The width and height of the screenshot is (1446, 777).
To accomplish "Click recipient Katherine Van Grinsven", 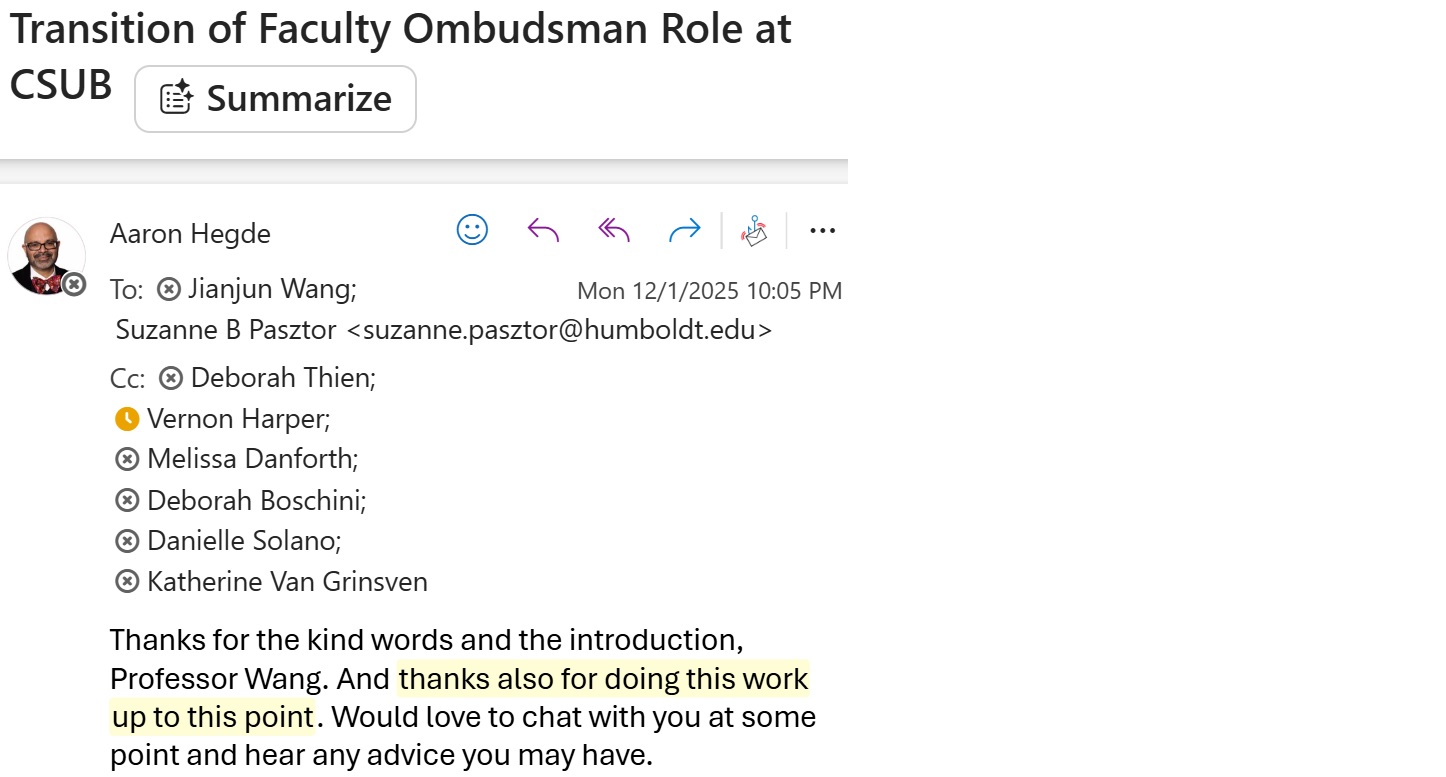I will pos(286,582).
